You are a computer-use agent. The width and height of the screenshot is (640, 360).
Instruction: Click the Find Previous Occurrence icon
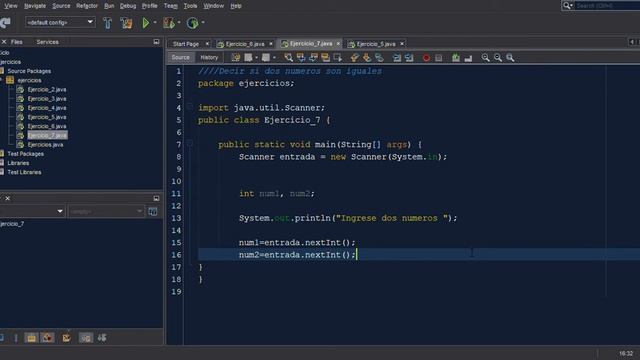[301, 58]
